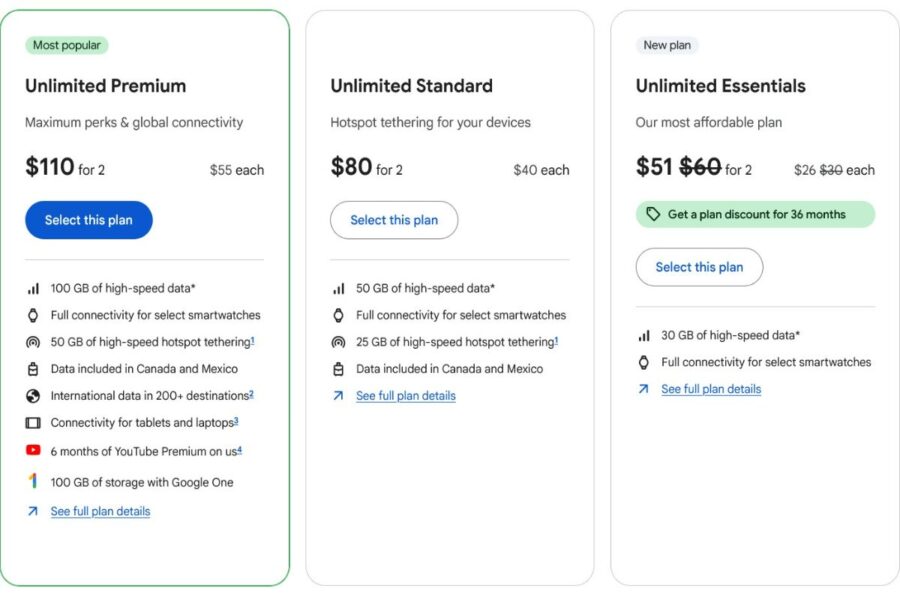Select the Unlimited Essentials plan
900x600 pixels.
pyautogui.click(x=699, y=267)
